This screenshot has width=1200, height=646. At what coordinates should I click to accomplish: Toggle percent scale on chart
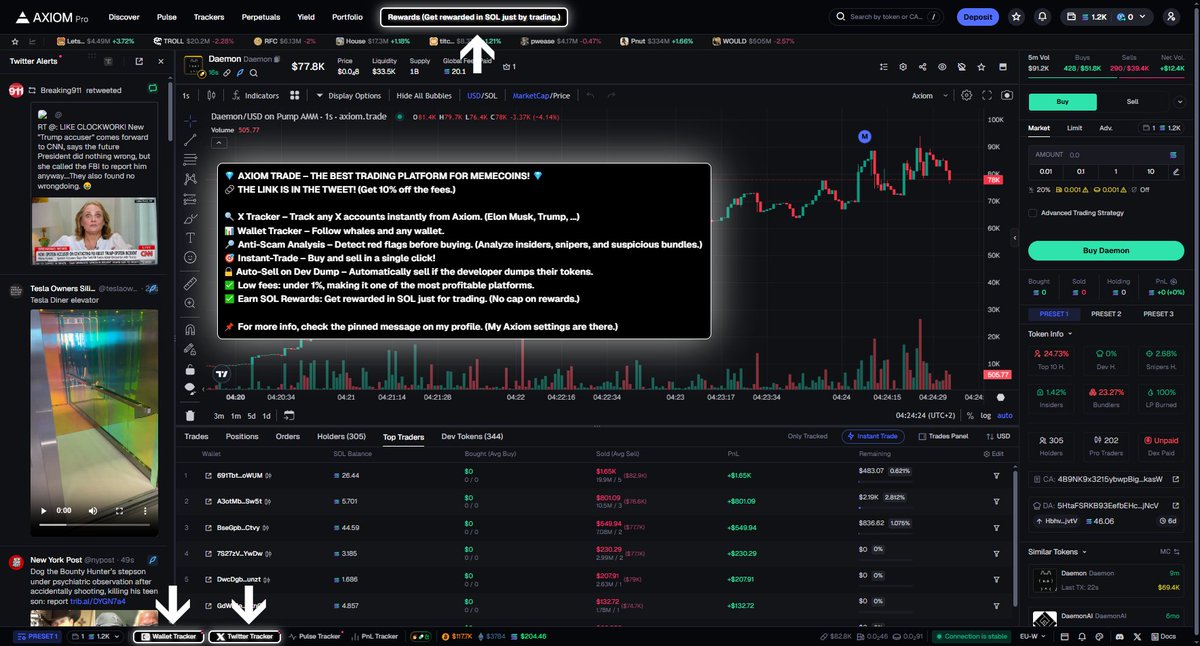tap(970, 415)
